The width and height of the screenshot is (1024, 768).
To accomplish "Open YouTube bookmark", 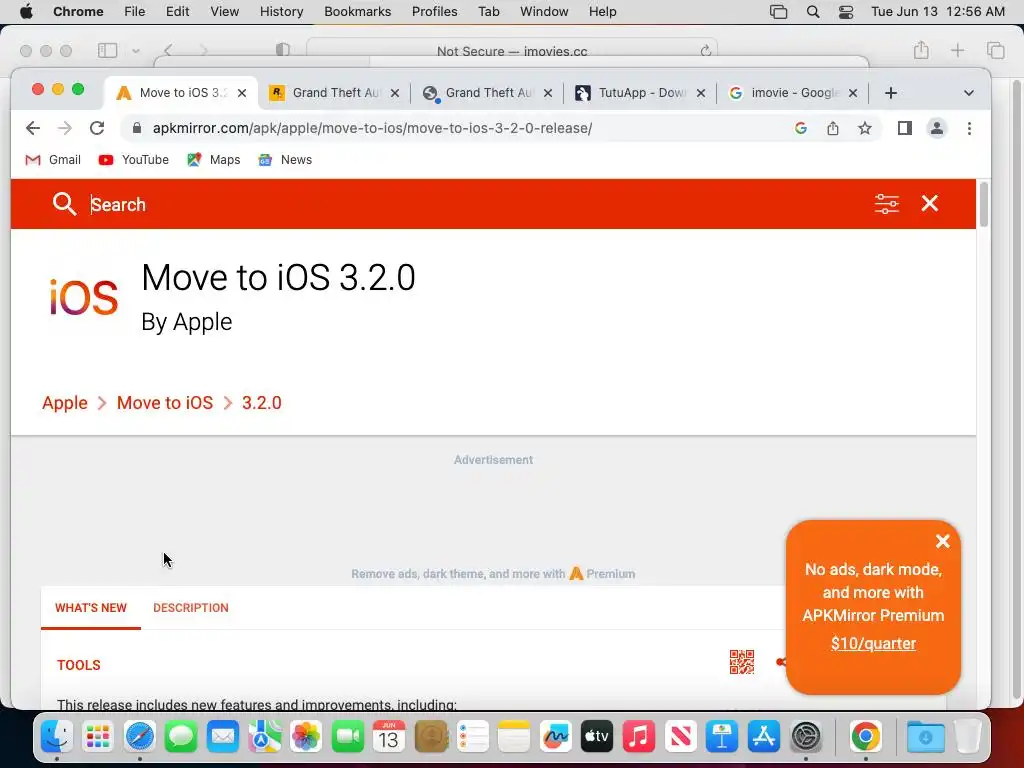I will click(133, 159).
